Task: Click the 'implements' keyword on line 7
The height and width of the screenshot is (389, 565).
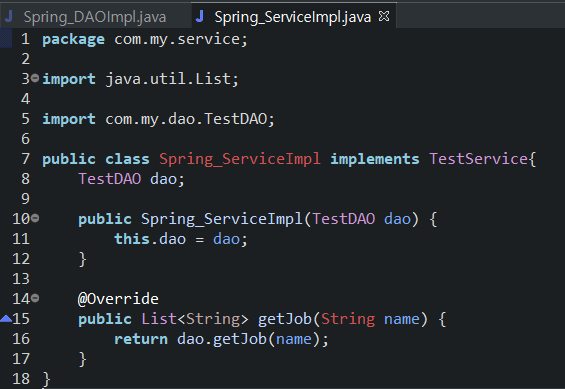Action: 375,159
